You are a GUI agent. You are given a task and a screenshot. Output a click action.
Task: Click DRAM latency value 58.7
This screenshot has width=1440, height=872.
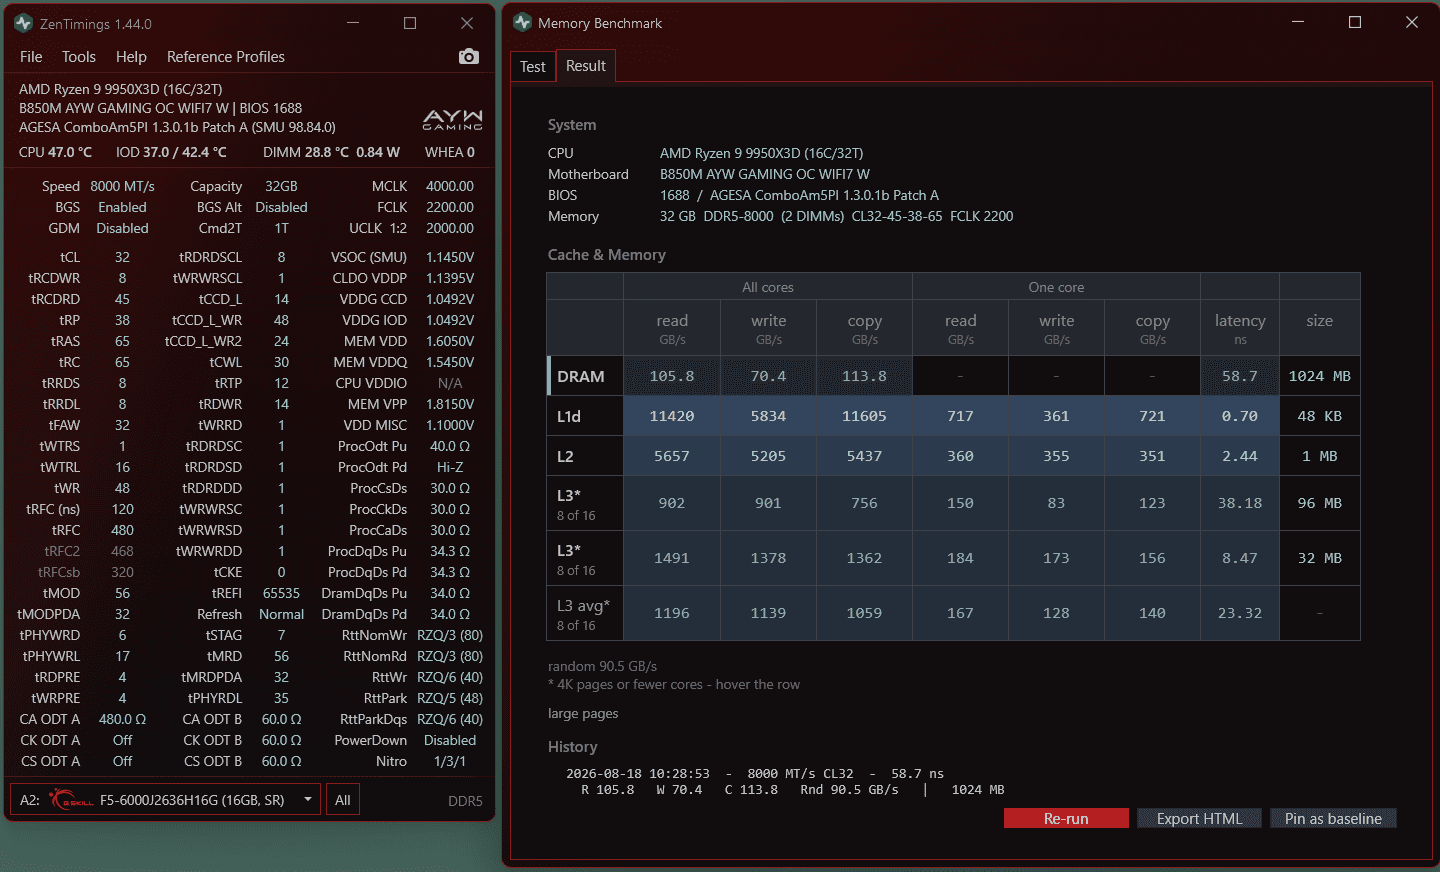pyautogui.click(x=1240, y=376)
